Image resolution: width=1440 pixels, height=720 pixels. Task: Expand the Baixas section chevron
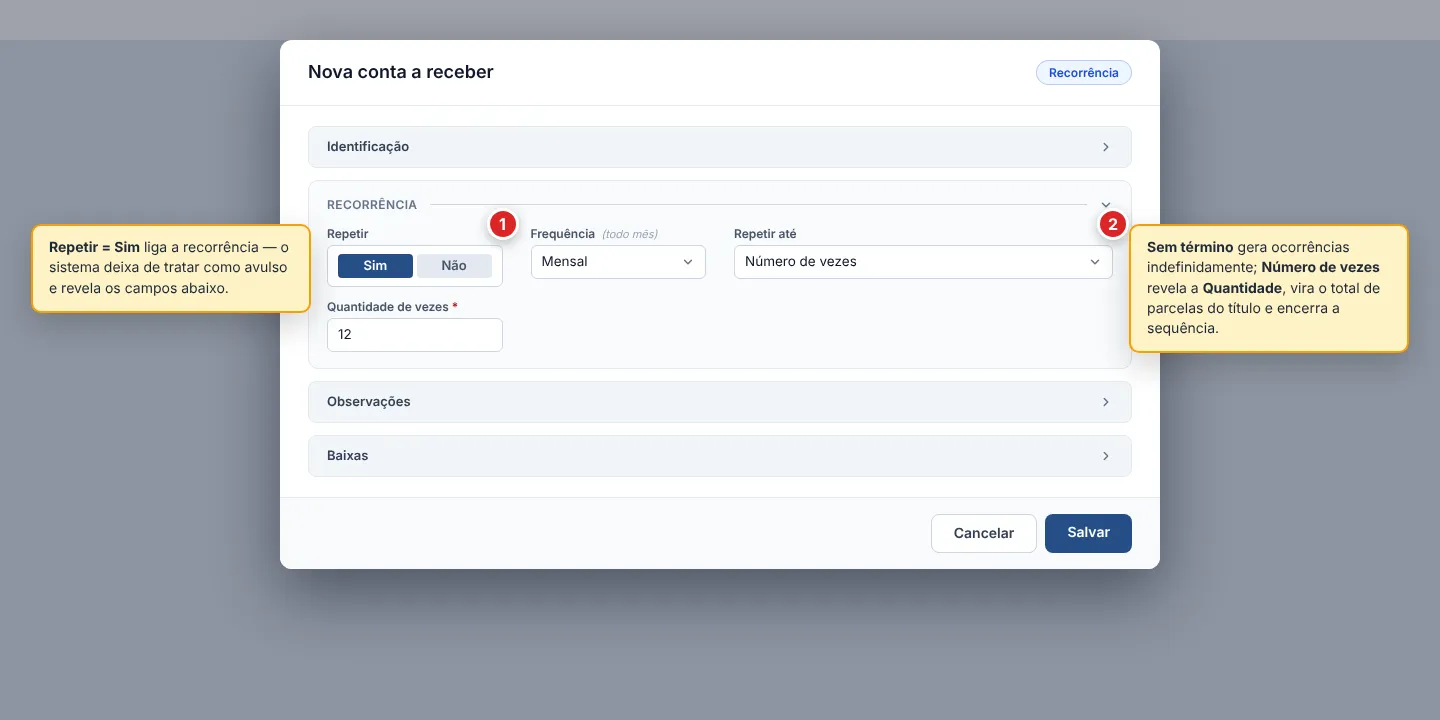tap(1105, 456)
